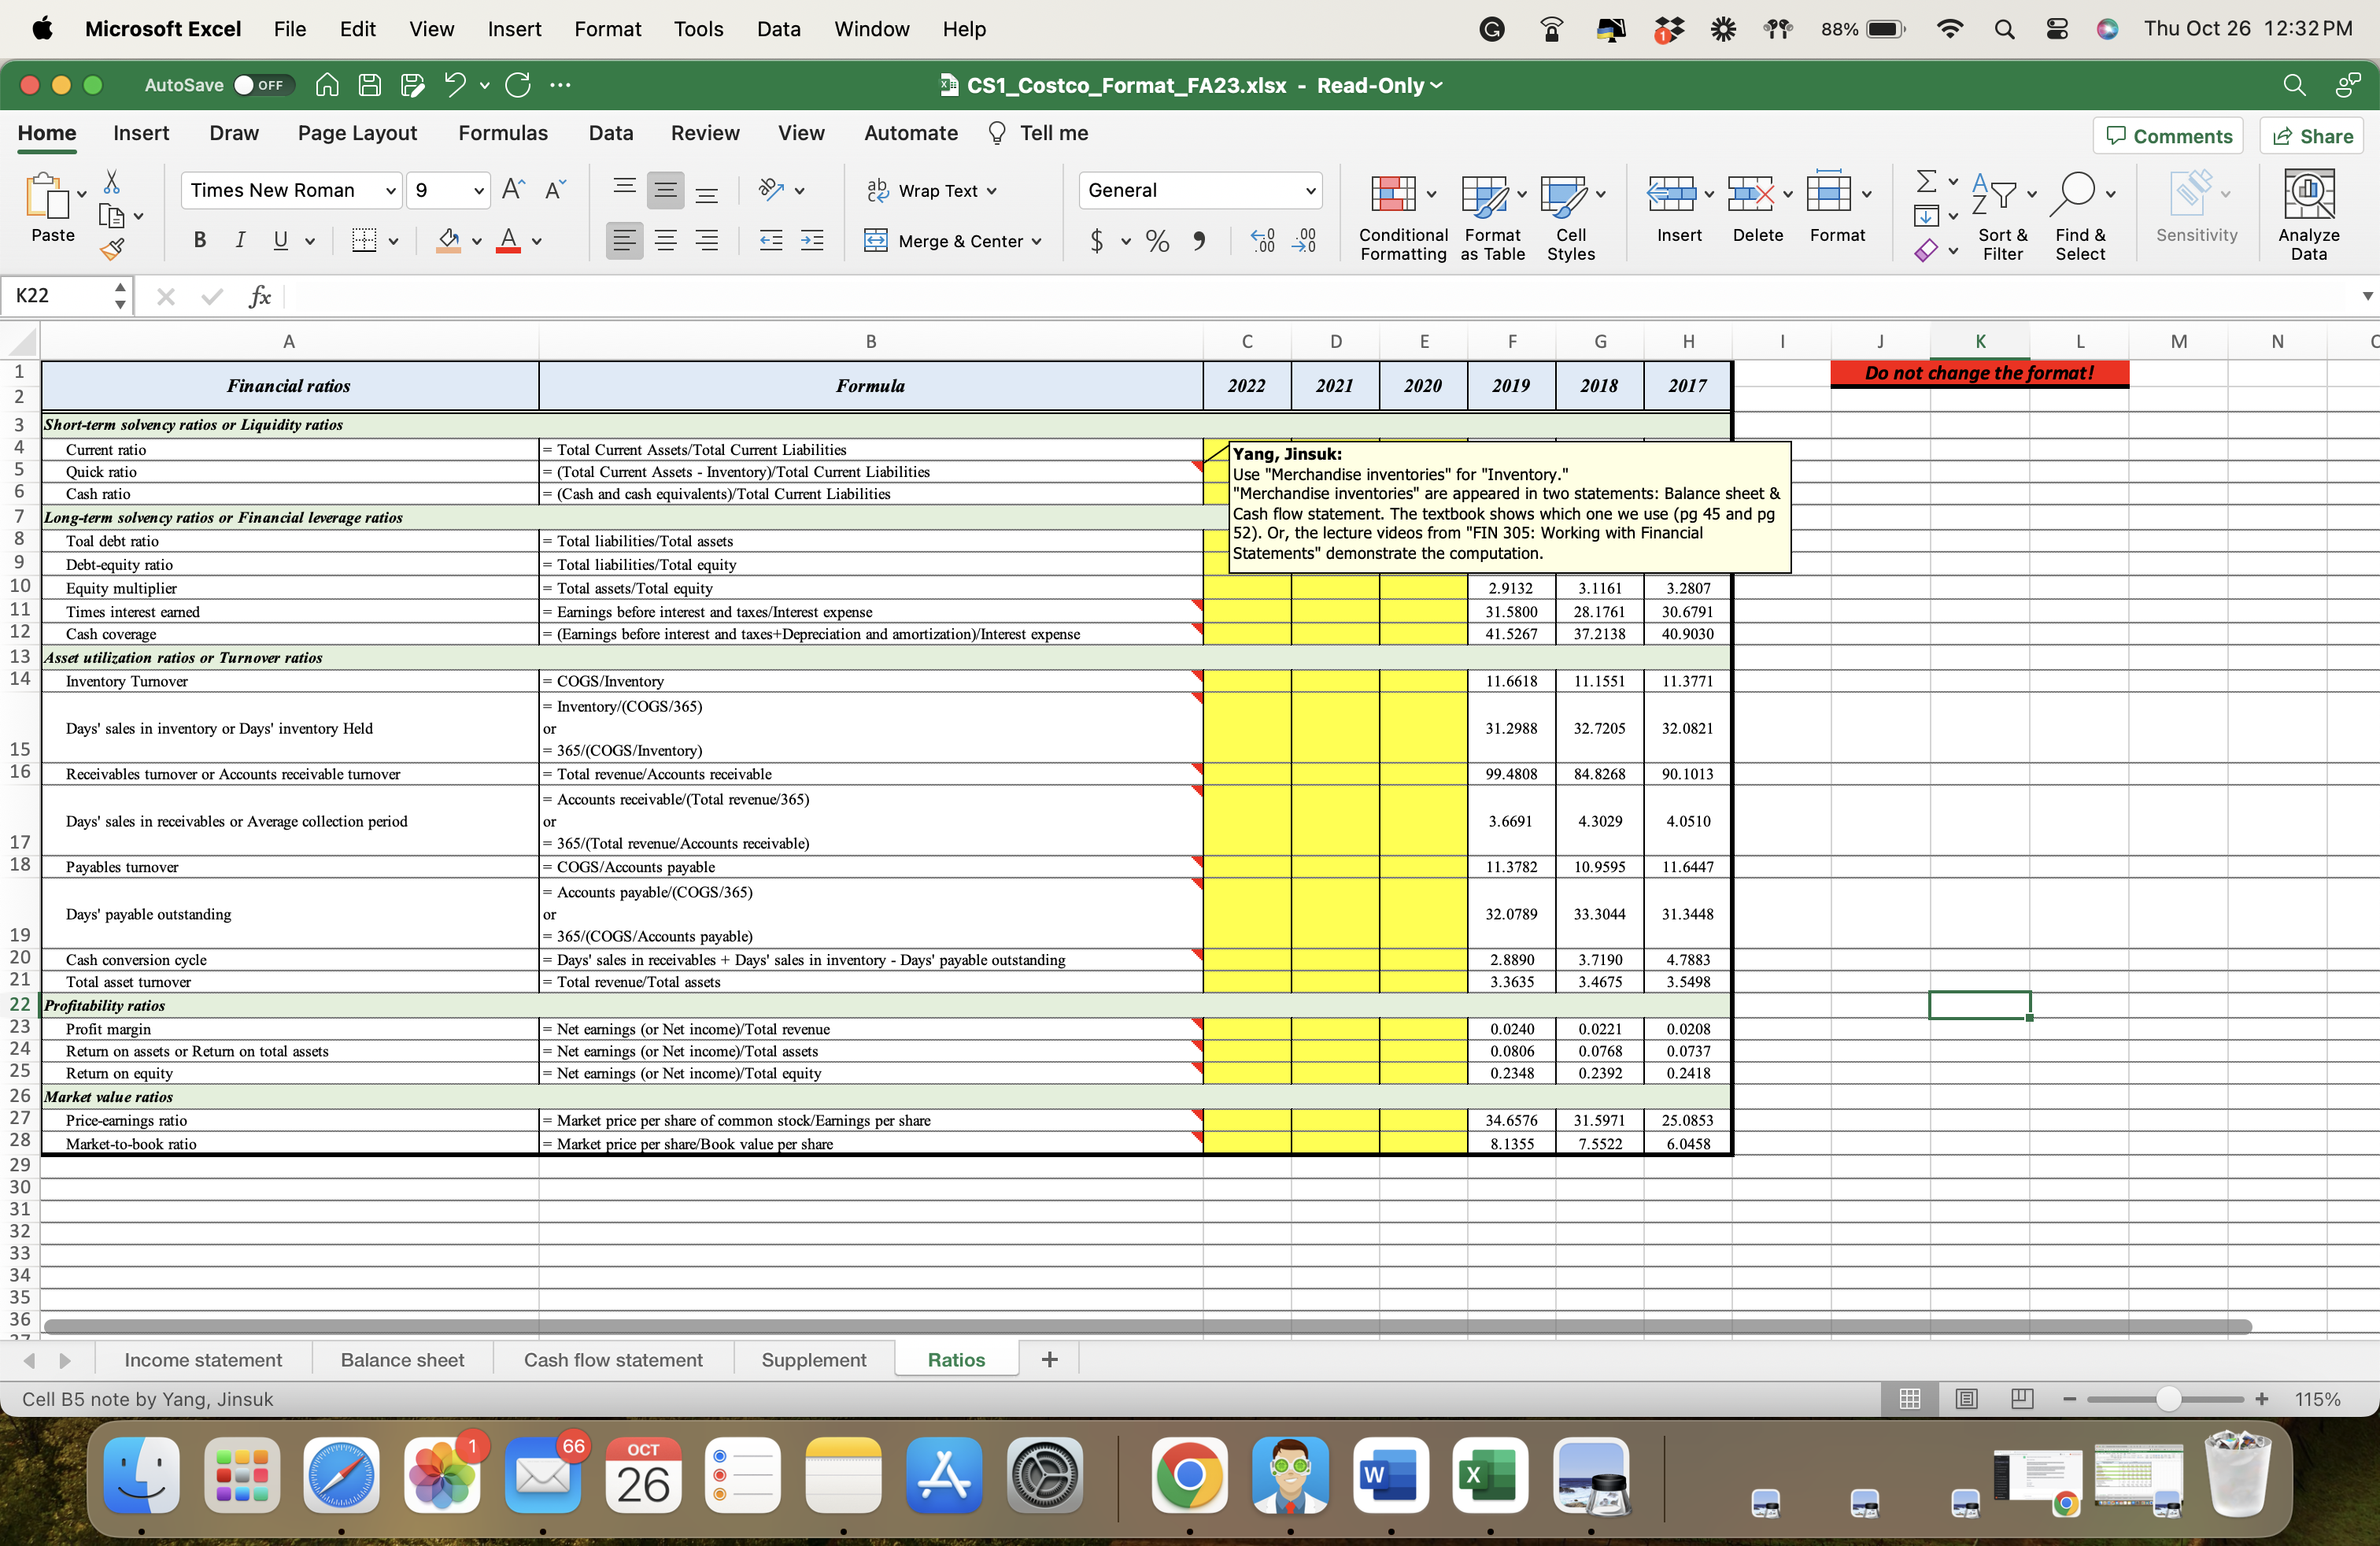Increase font size with large A icon

pyautogui.click(x=513, y=190)
